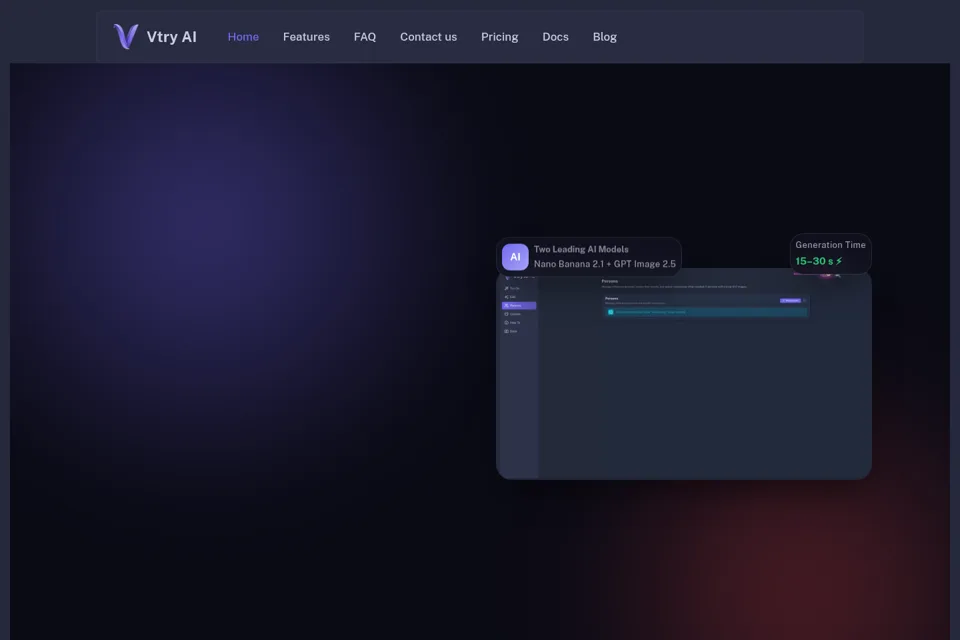
Task: Click the green "15–30 s" value
Action: pos(814,261)
